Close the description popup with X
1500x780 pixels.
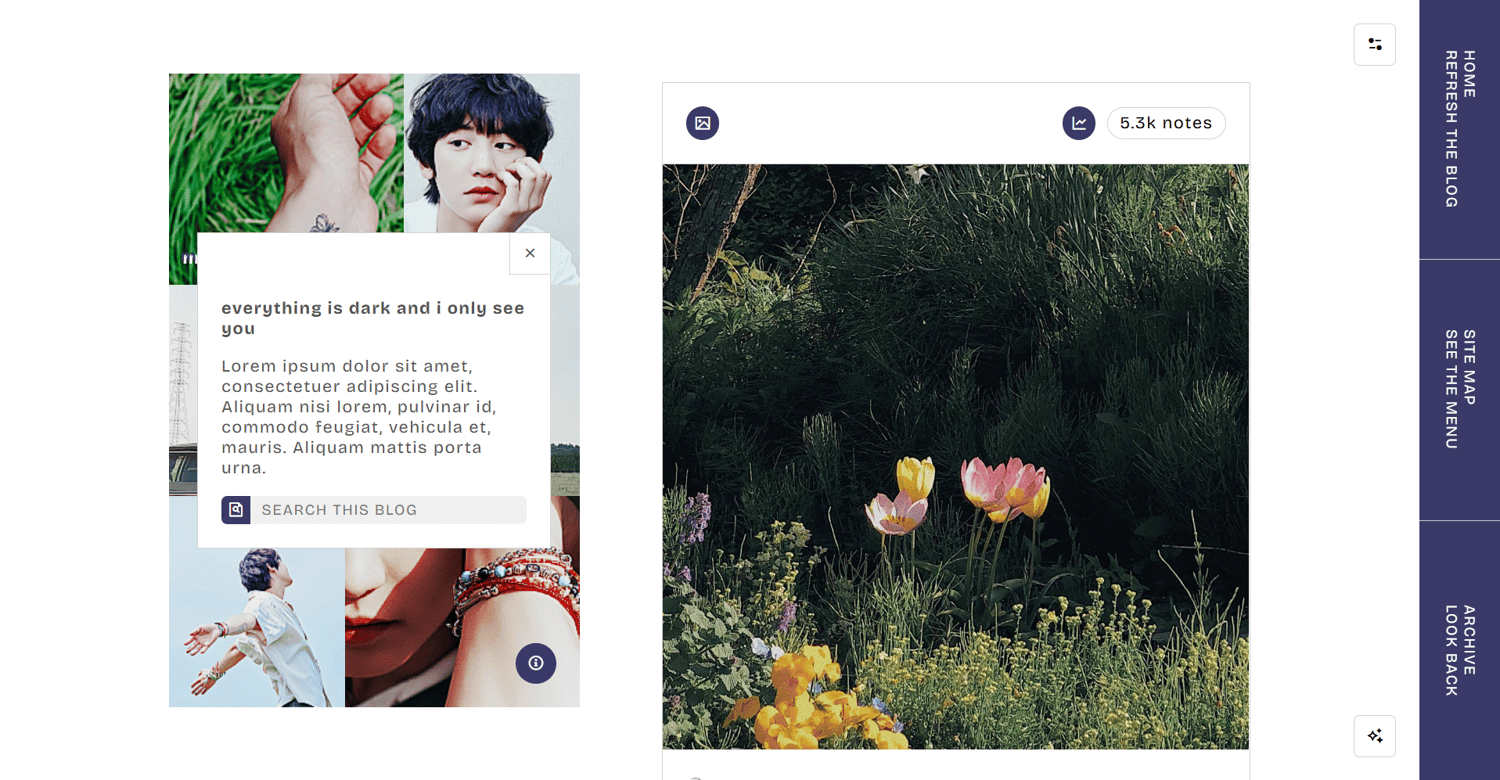click(530, 253)
